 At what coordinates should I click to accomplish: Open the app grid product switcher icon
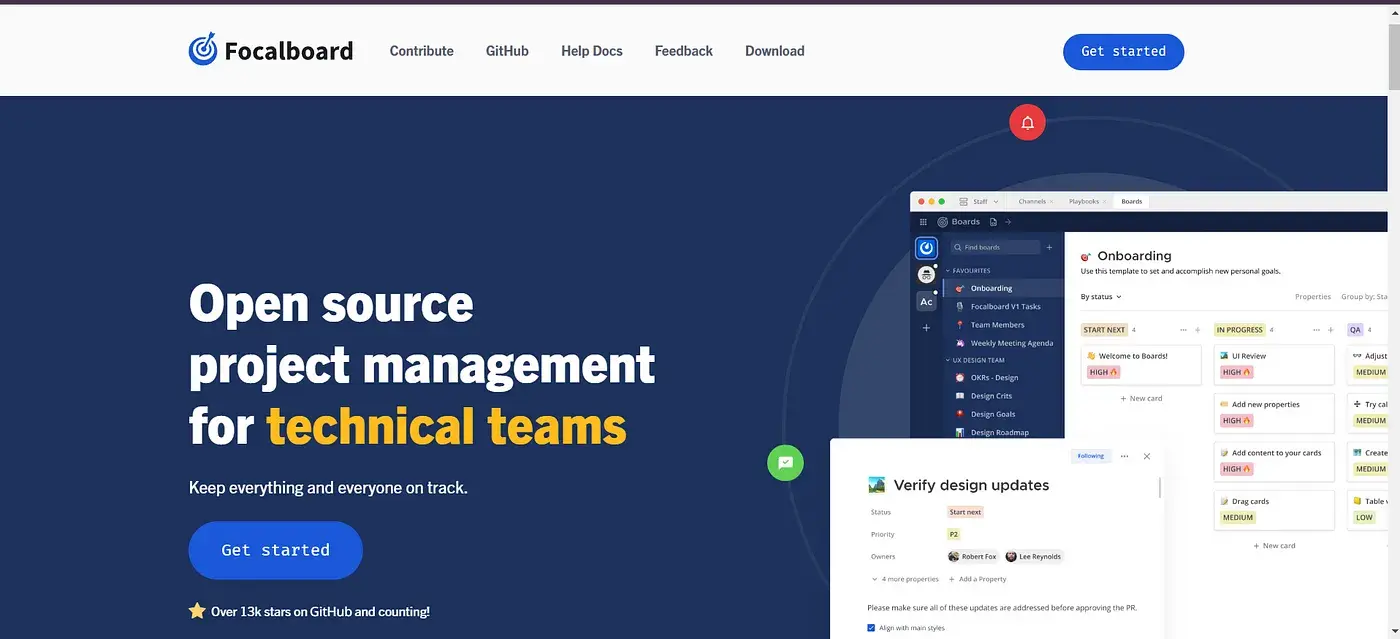923,222
